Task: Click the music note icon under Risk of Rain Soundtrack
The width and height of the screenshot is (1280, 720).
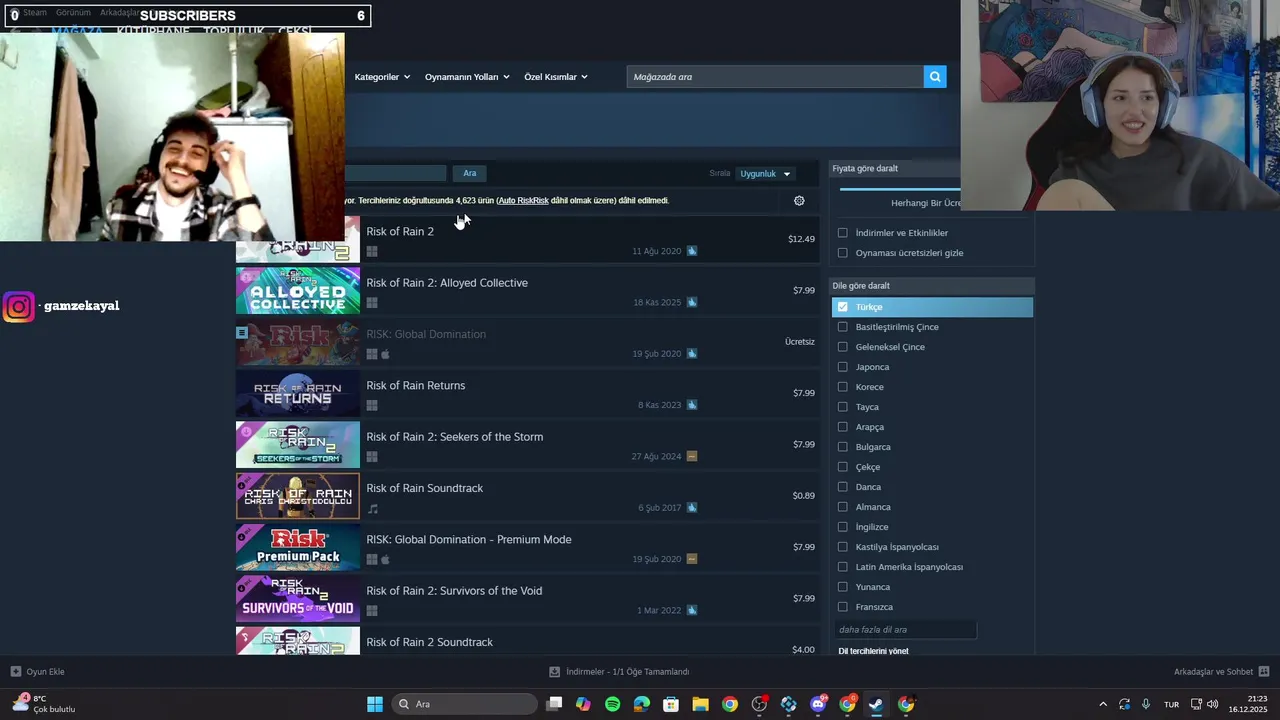Action: click(372, 508)
